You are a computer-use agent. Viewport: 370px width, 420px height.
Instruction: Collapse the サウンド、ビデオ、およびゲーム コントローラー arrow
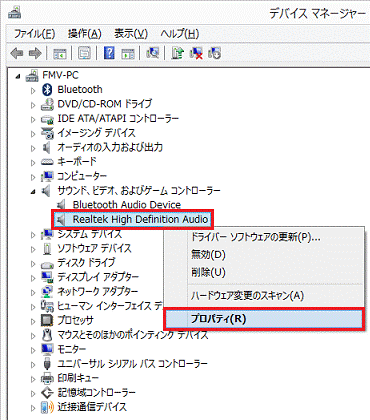coord(33,192)
